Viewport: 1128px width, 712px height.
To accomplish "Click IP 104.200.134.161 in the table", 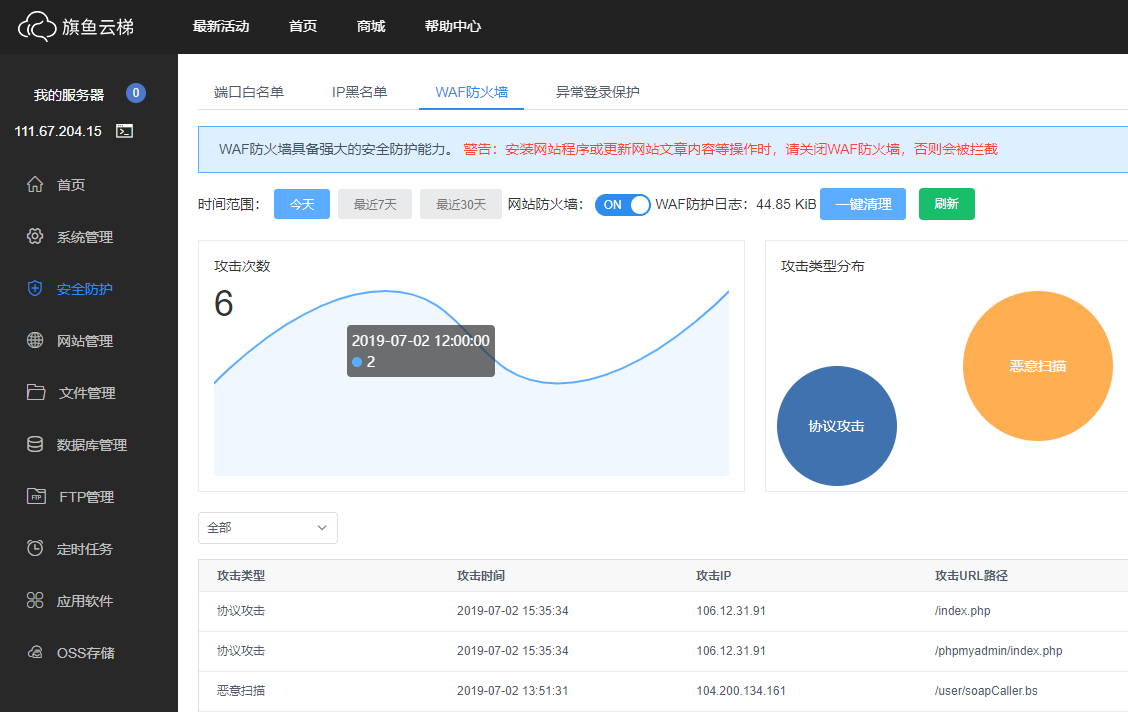I will pyautogui.click(x=741, y=690).
